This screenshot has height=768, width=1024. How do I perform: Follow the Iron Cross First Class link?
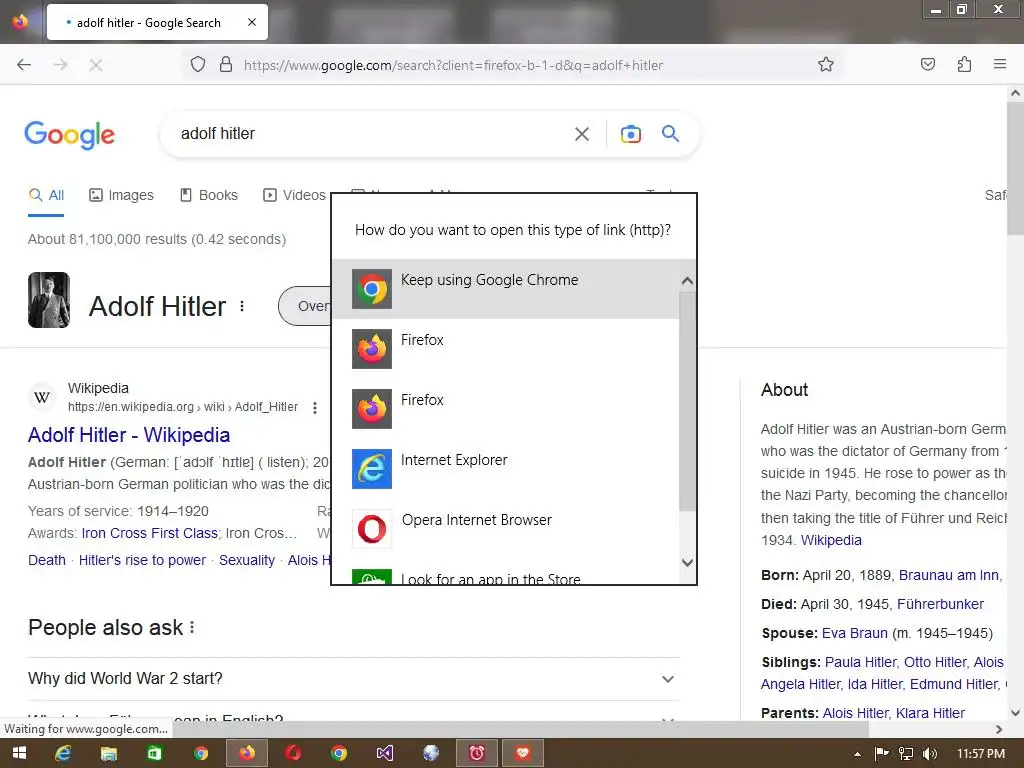(x=150, y=533)
